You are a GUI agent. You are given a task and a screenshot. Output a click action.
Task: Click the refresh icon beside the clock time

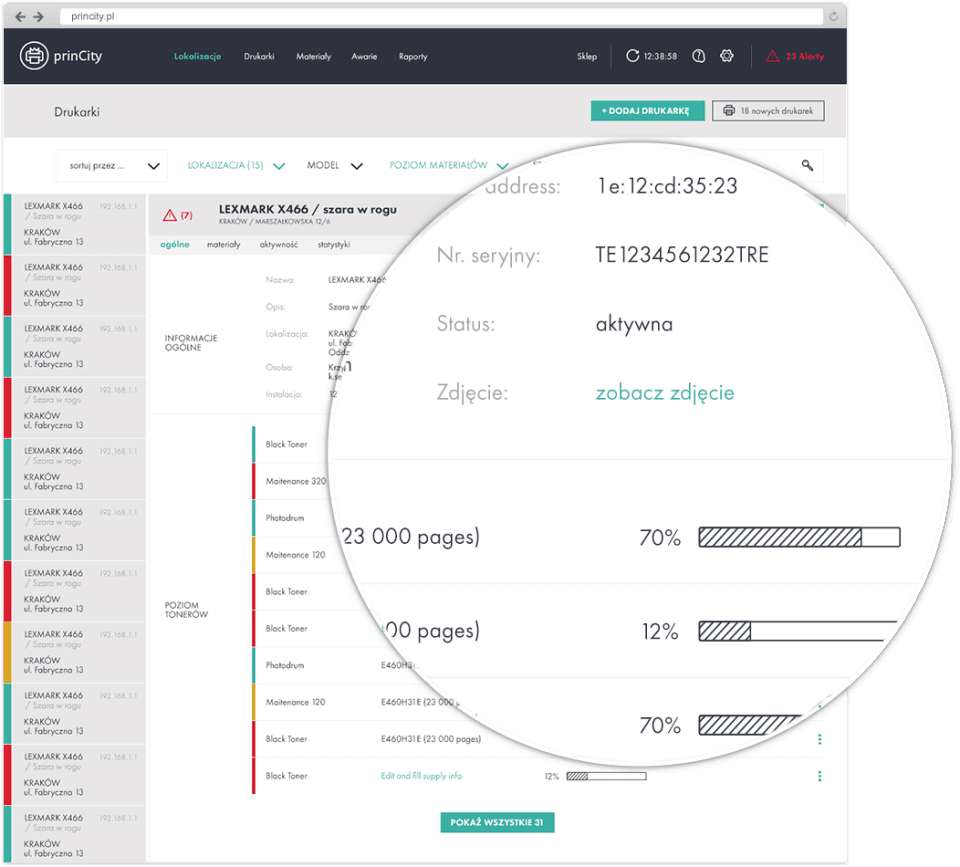click(632, 56)
